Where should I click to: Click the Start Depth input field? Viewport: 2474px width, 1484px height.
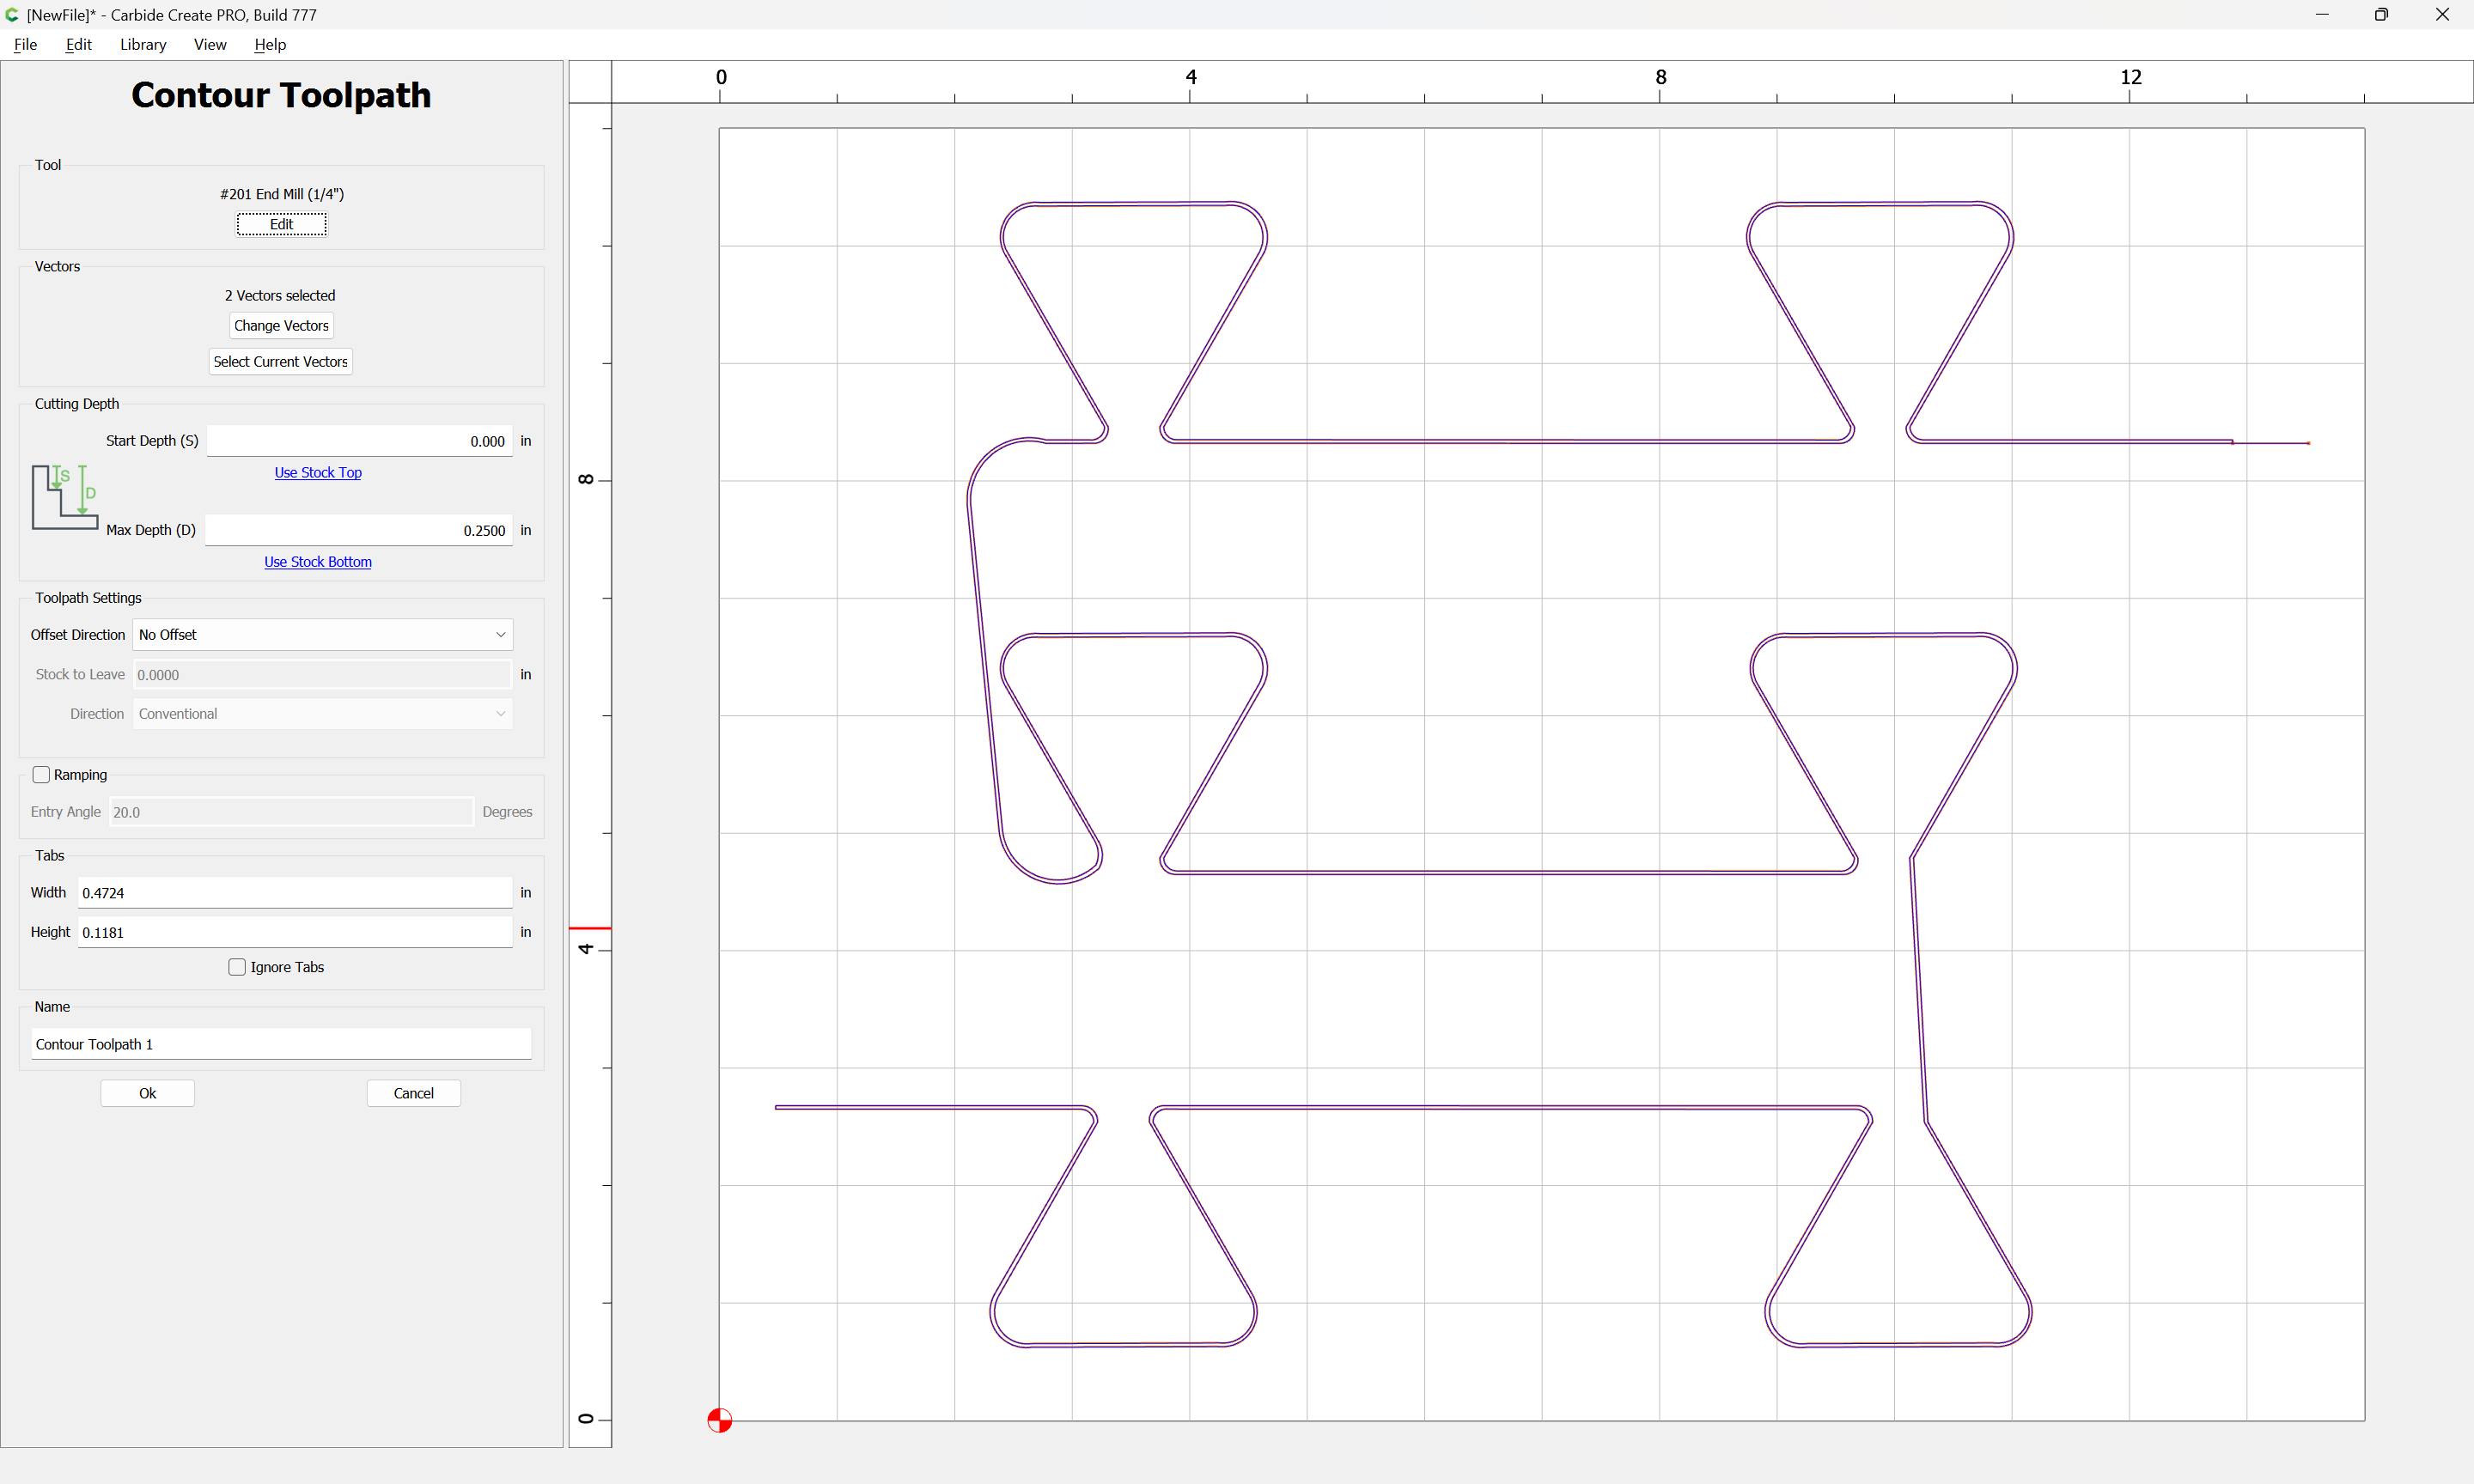[x=359, y=441]
